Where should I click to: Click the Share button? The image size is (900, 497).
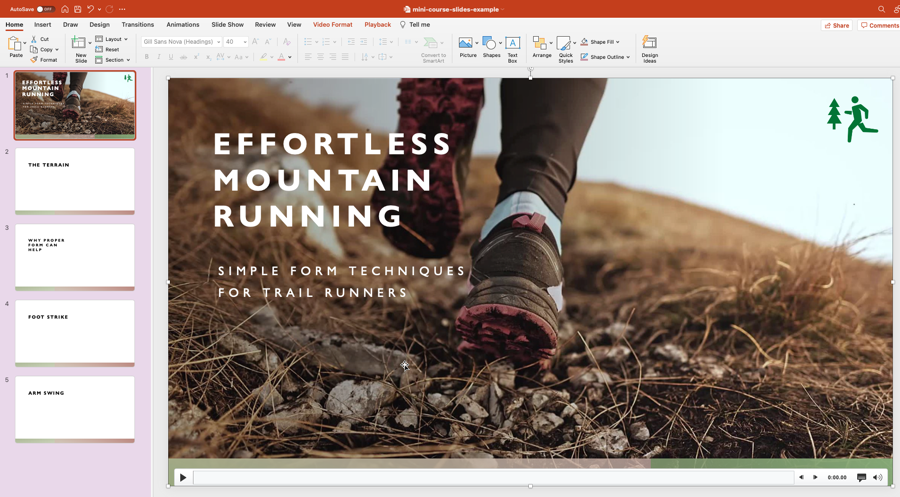[837, 25]
